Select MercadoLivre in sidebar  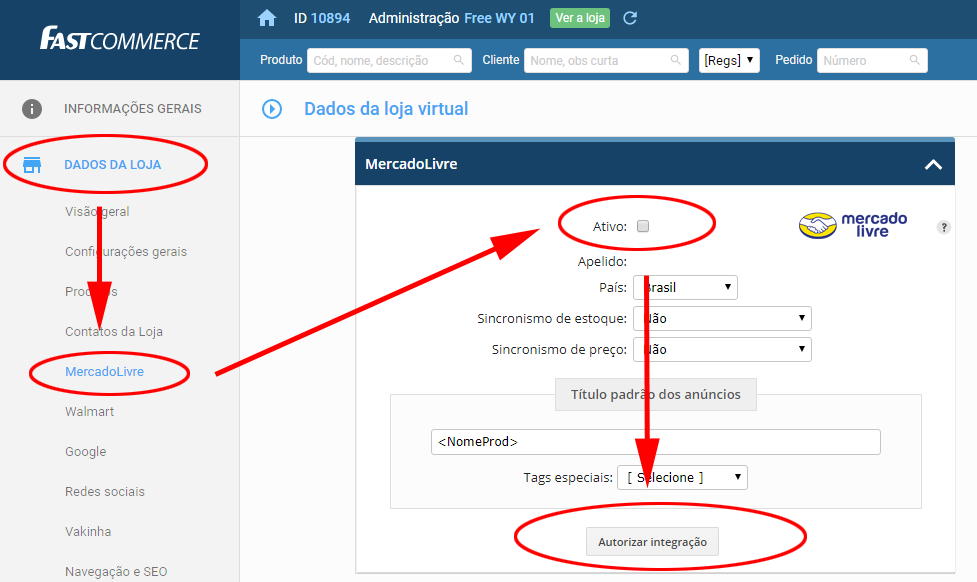(105, 371)
